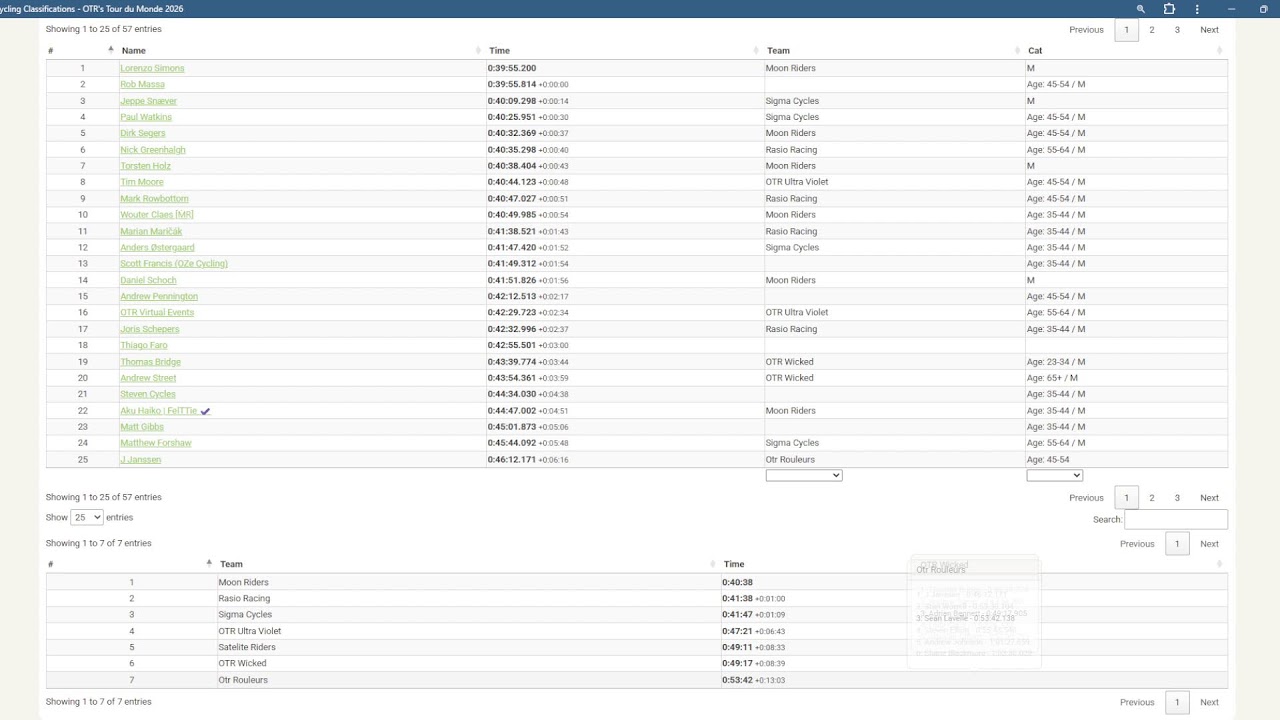Screen dimensions: 1280x720
Task: Select page 1 below the team table
Action: click(1177, 702)
